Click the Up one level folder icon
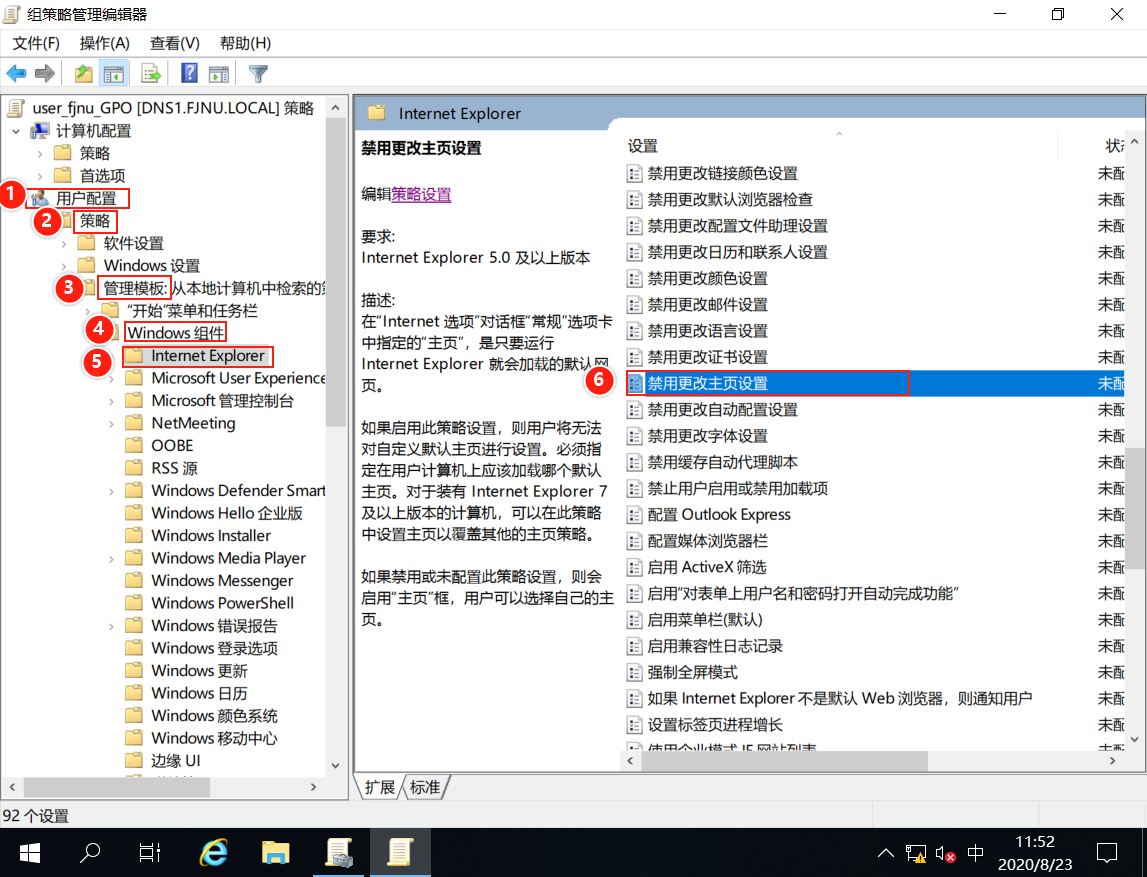Viewport: 1147px width, 877px height. tap(83, 73)
